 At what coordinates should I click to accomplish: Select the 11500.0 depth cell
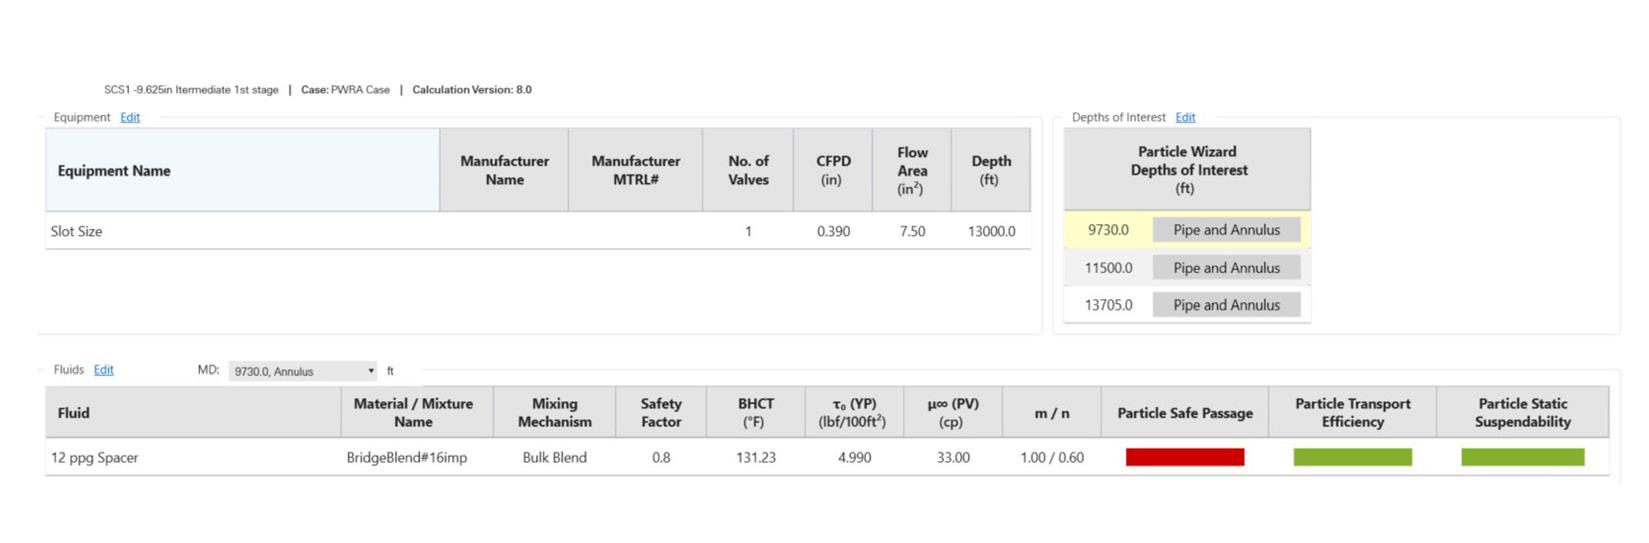[x=1108, y=268]
